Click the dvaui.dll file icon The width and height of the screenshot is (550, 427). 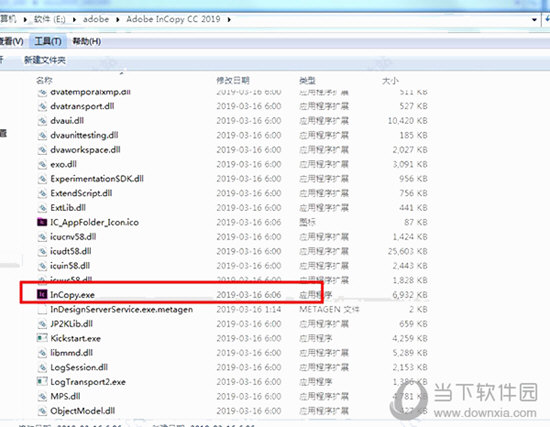coord(42,121)
